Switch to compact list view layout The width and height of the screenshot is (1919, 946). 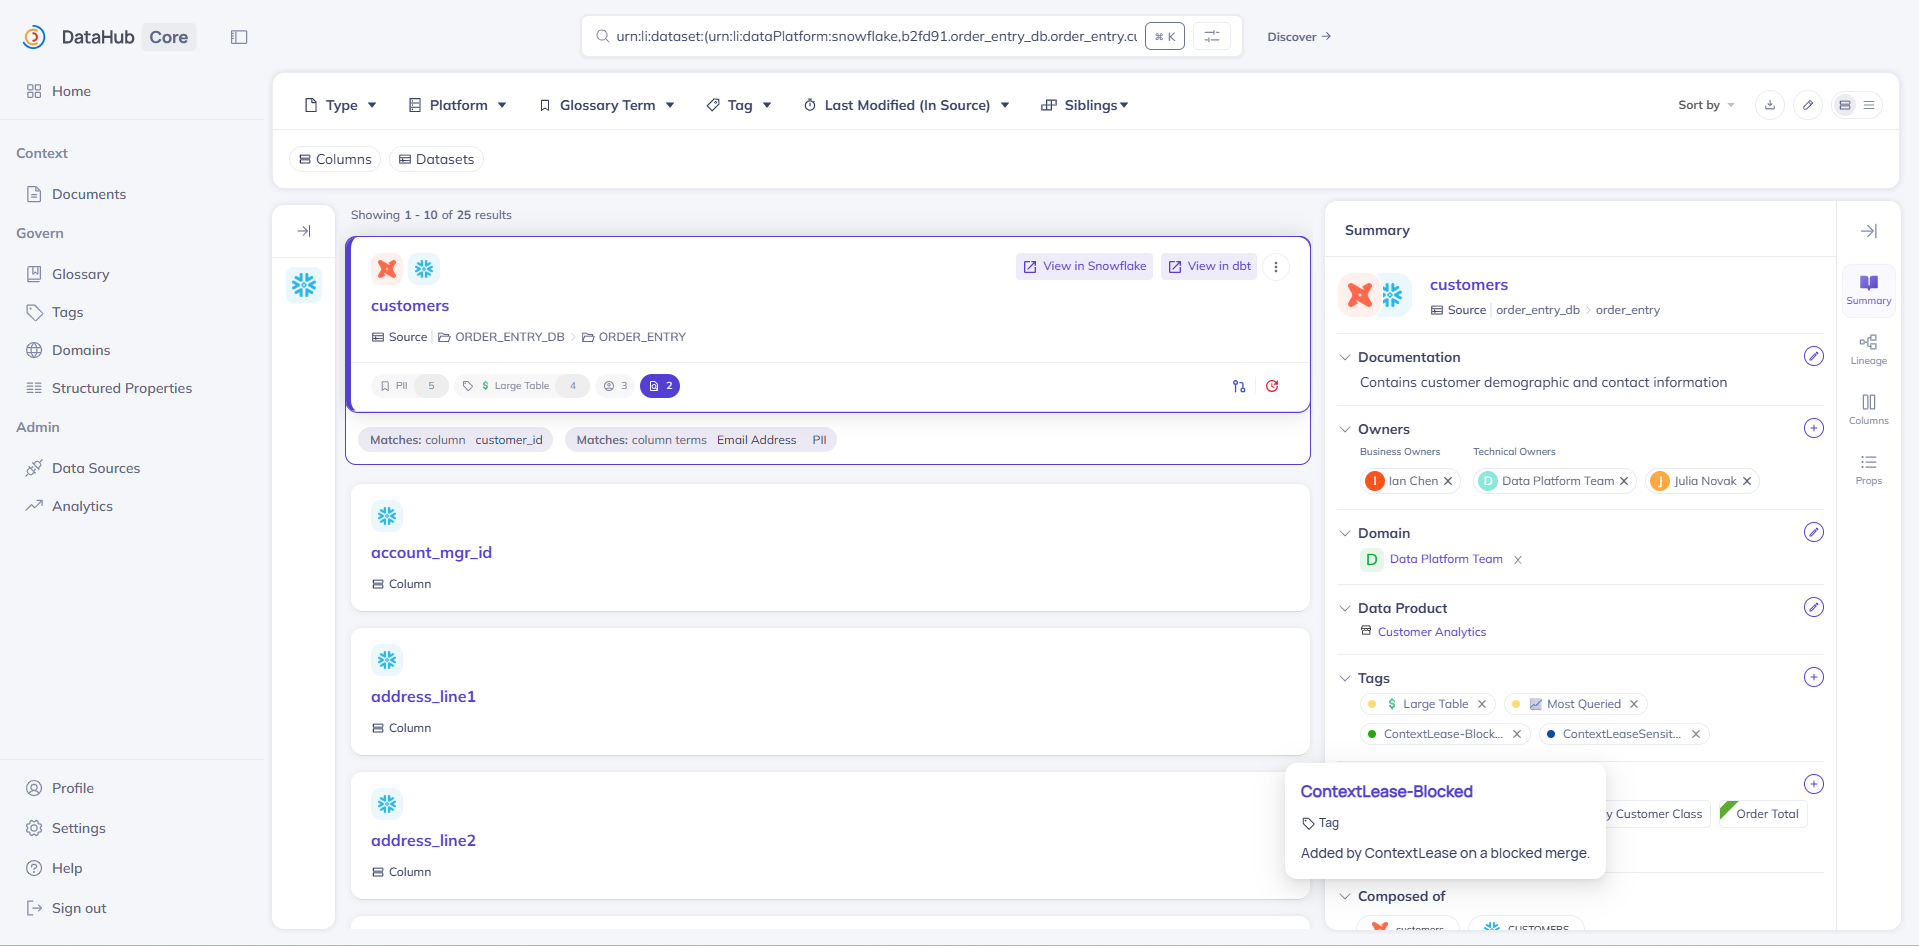[x=1869, y=105]
